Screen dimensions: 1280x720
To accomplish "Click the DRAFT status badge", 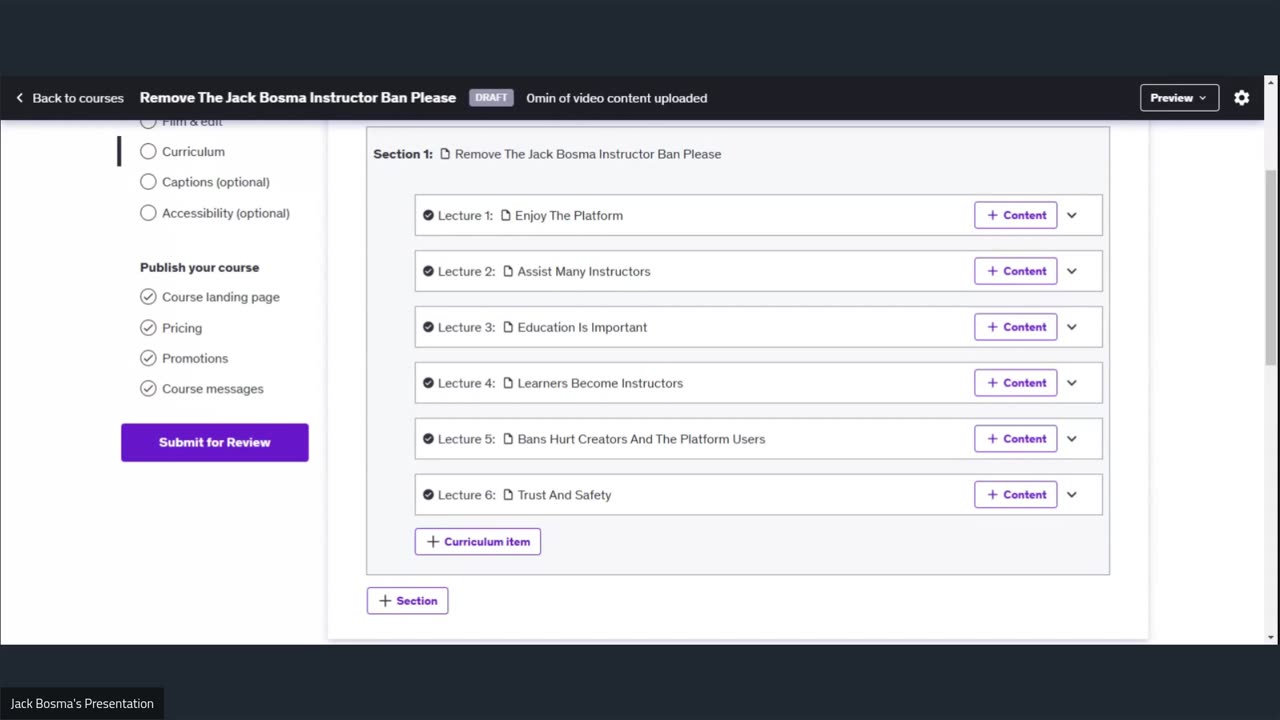I will coord(491,98).
